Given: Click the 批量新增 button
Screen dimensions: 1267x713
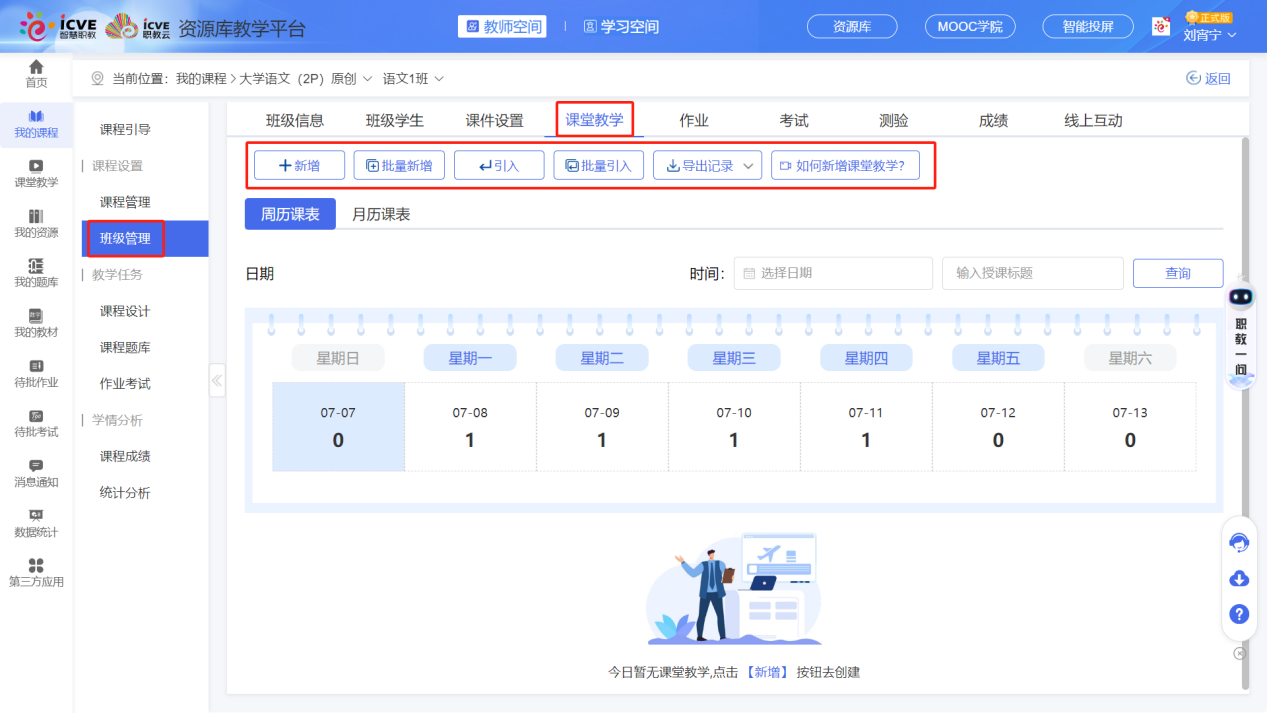Looking at the screenshot, I should pos(398,165).
